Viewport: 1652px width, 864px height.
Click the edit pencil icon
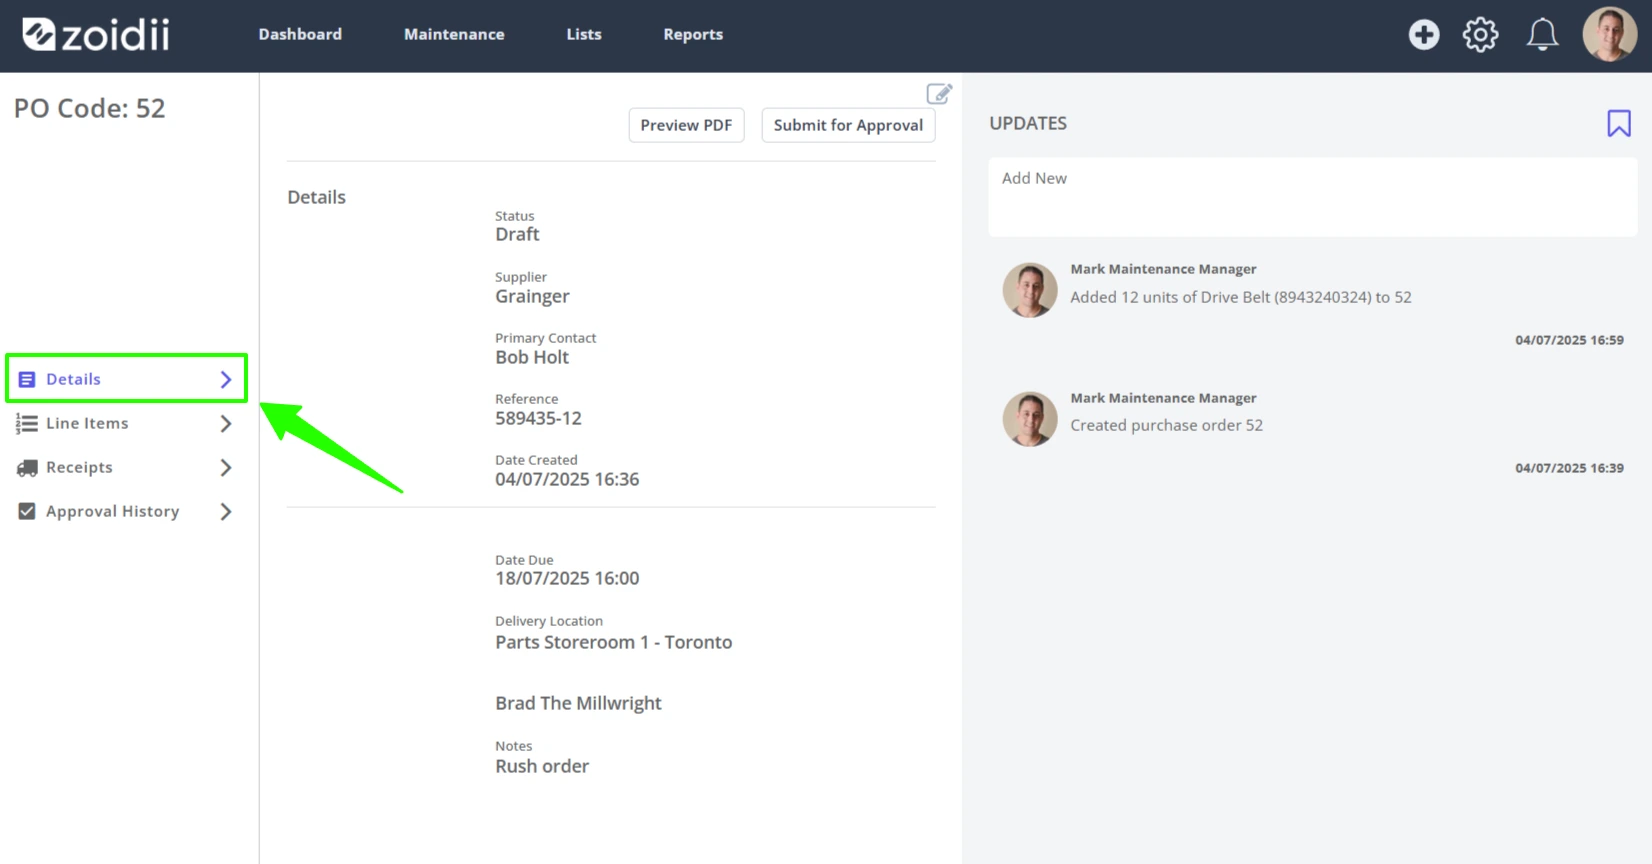pos(939,94)
